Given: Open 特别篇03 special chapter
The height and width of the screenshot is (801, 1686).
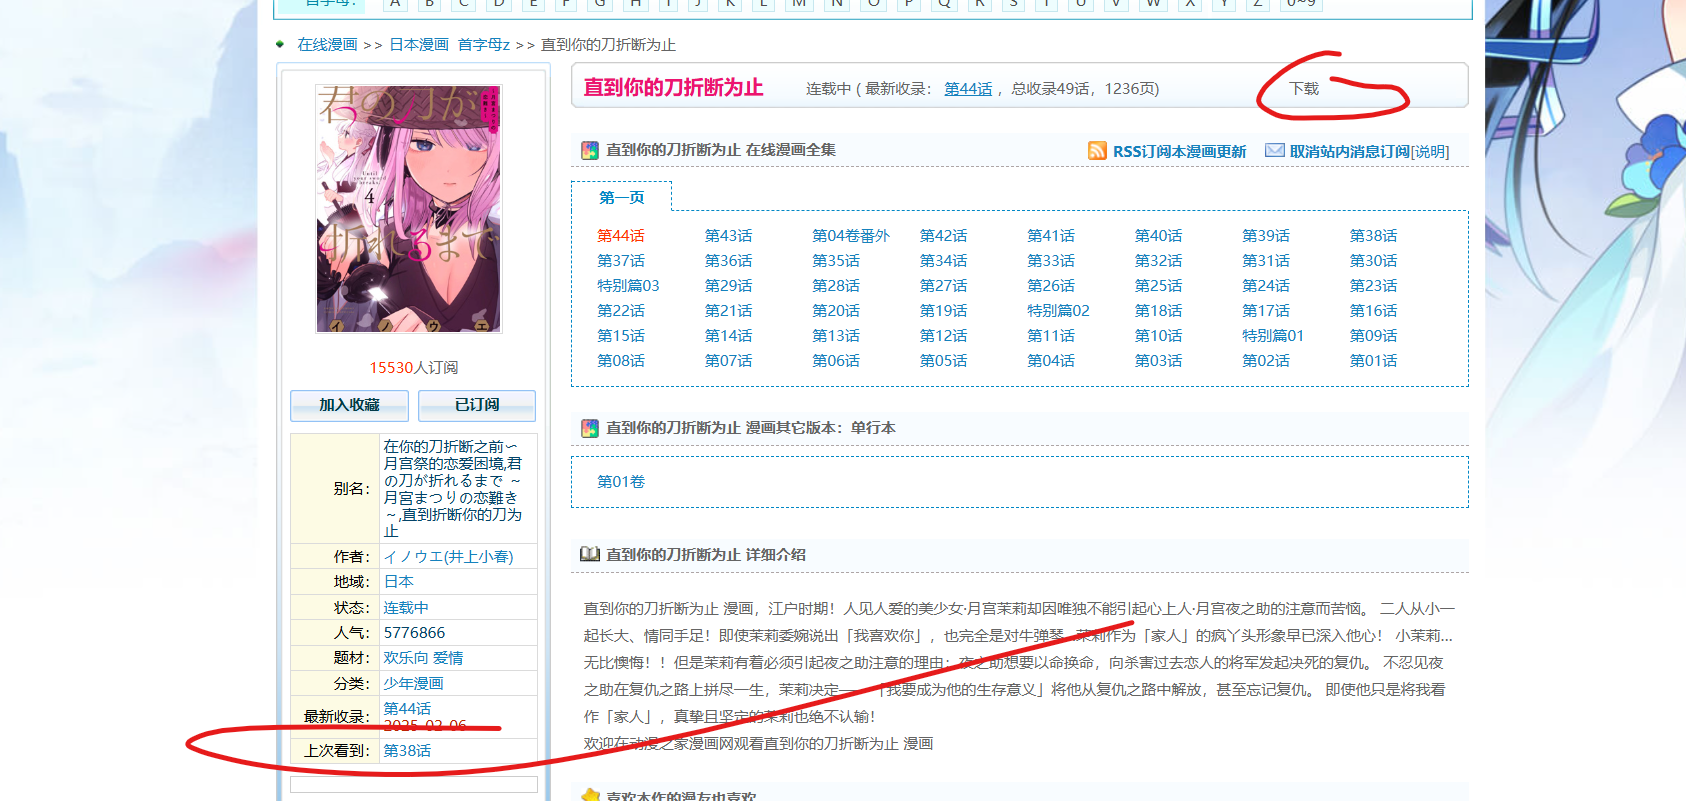Looking at the screenshot, I should click(x=628, y=286).
